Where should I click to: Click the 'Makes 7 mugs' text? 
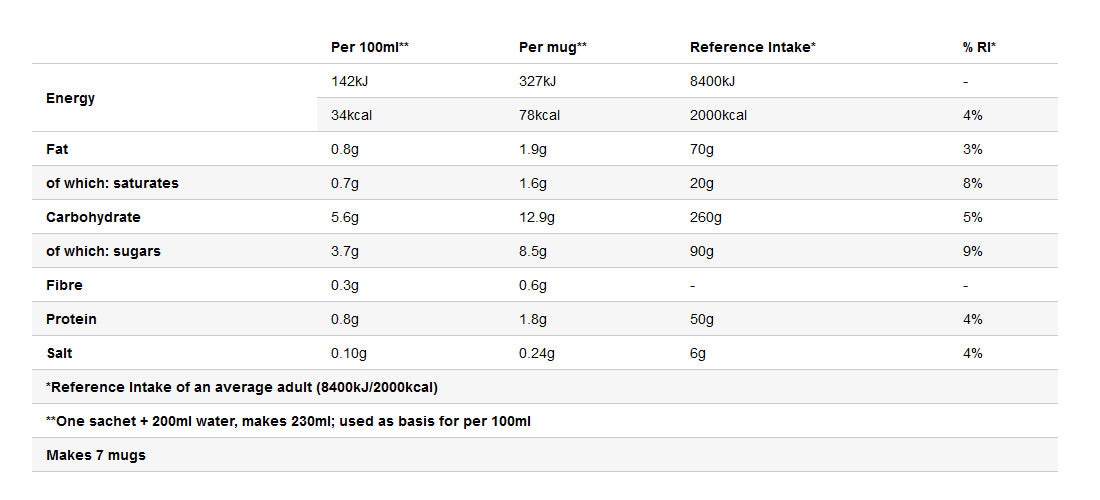96,455
